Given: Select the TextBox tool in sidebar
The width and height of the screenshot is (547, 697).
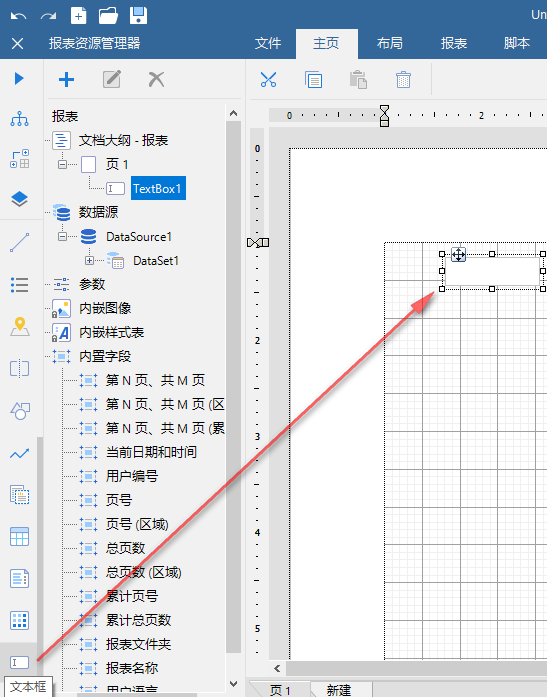Looking at the screenshot, I should 20,662.
